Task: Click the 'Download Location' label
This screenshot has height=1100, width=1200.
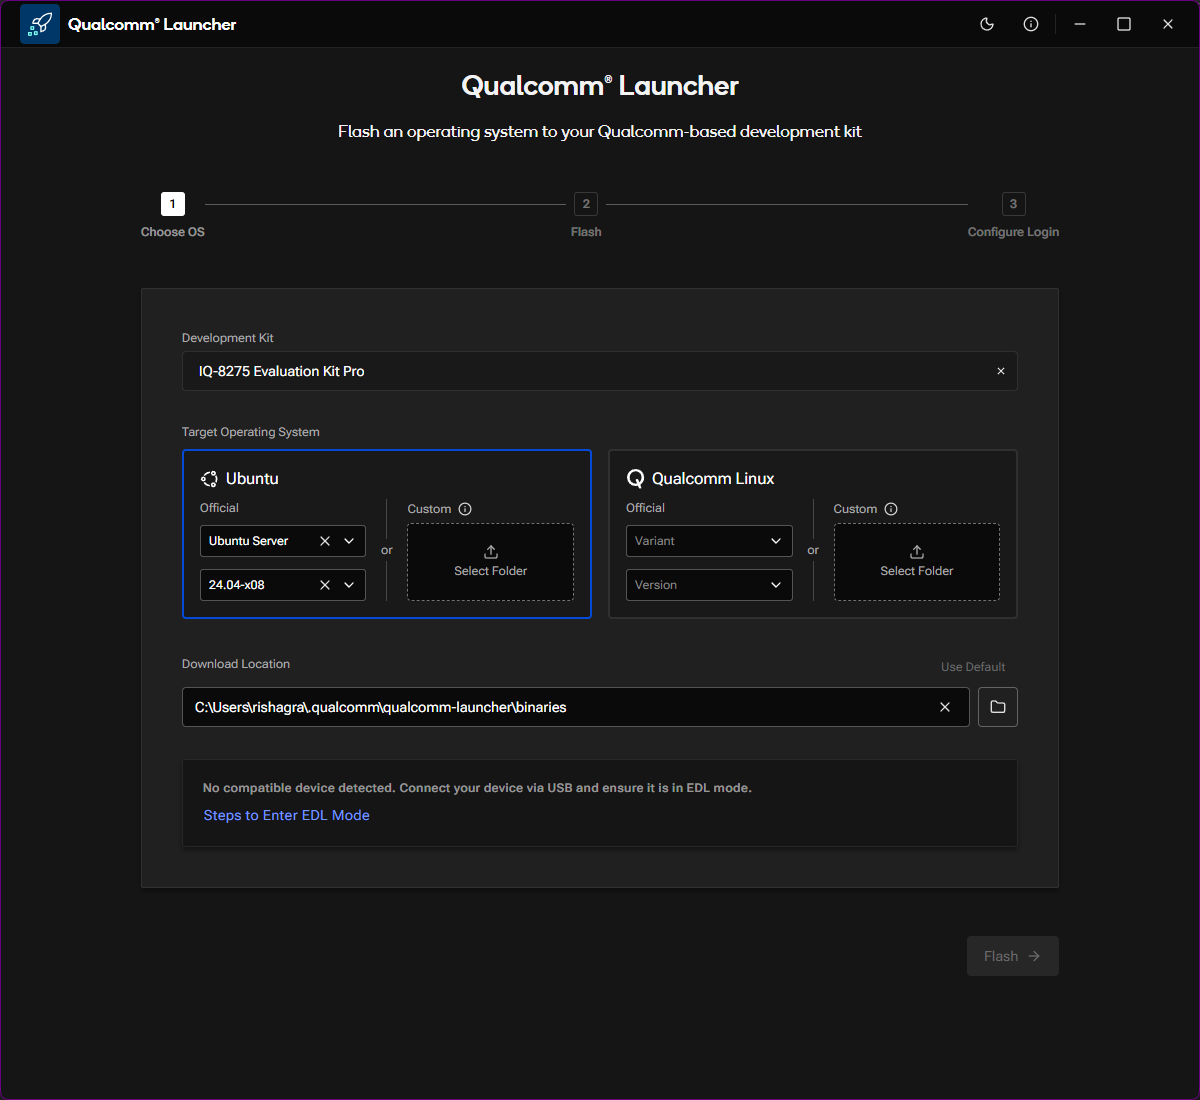Action: (x=236, y=664)
